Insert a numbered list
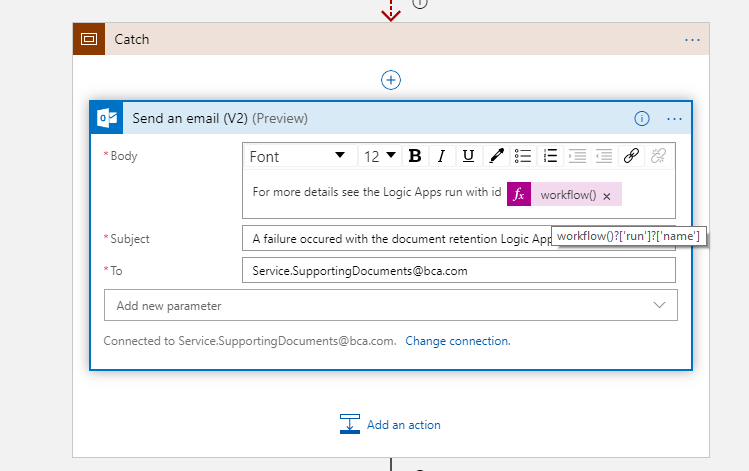Viewport: 749px width, 471px height. (x=550, y=156)
